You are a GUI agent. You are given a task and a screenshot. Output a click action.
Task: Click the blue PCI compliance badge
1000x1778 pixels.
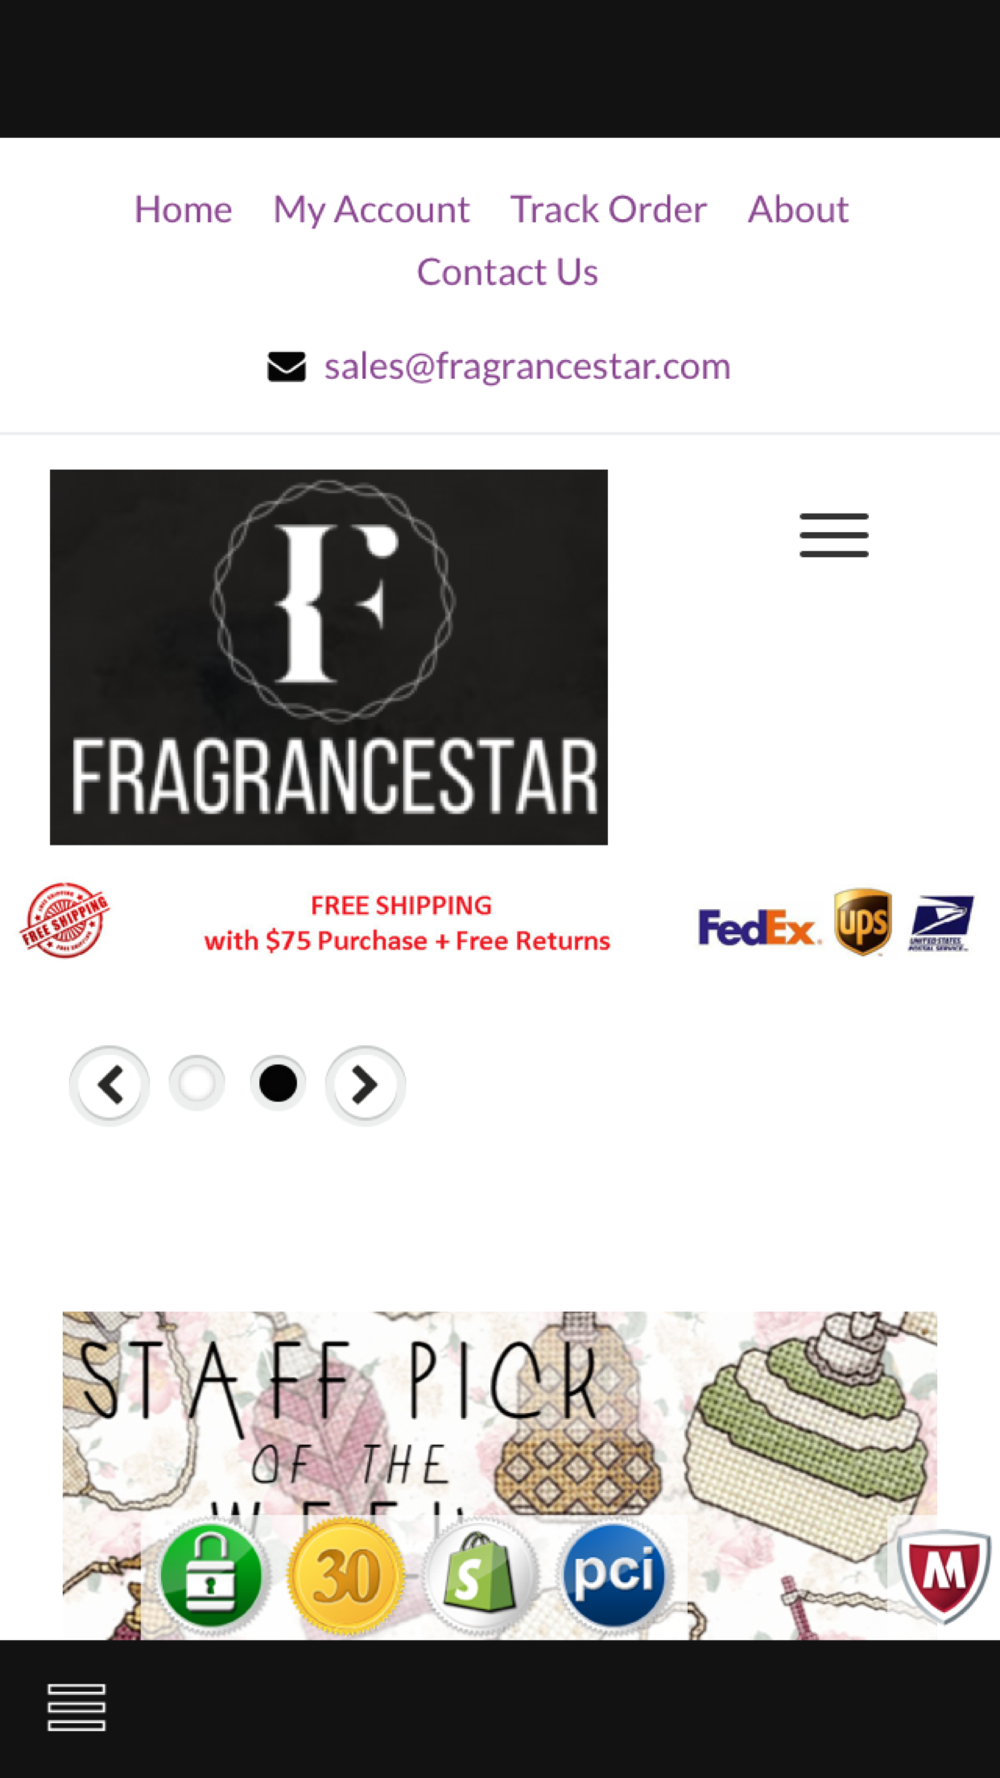pyautogui.click(x=614, y=1575)
